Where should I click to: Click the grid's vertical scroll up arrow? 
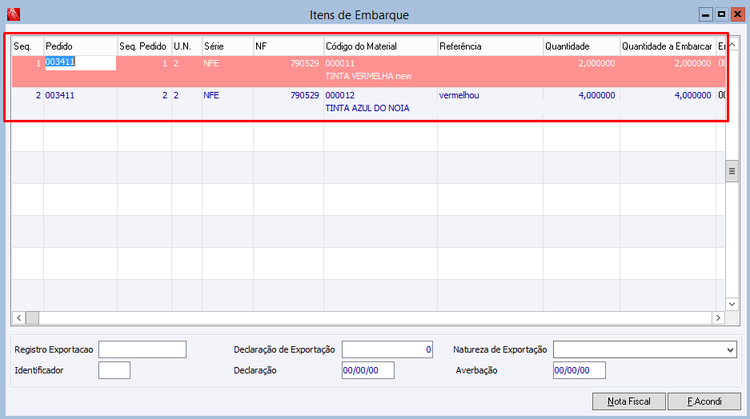pyautogui.click(x=732, y=45)
